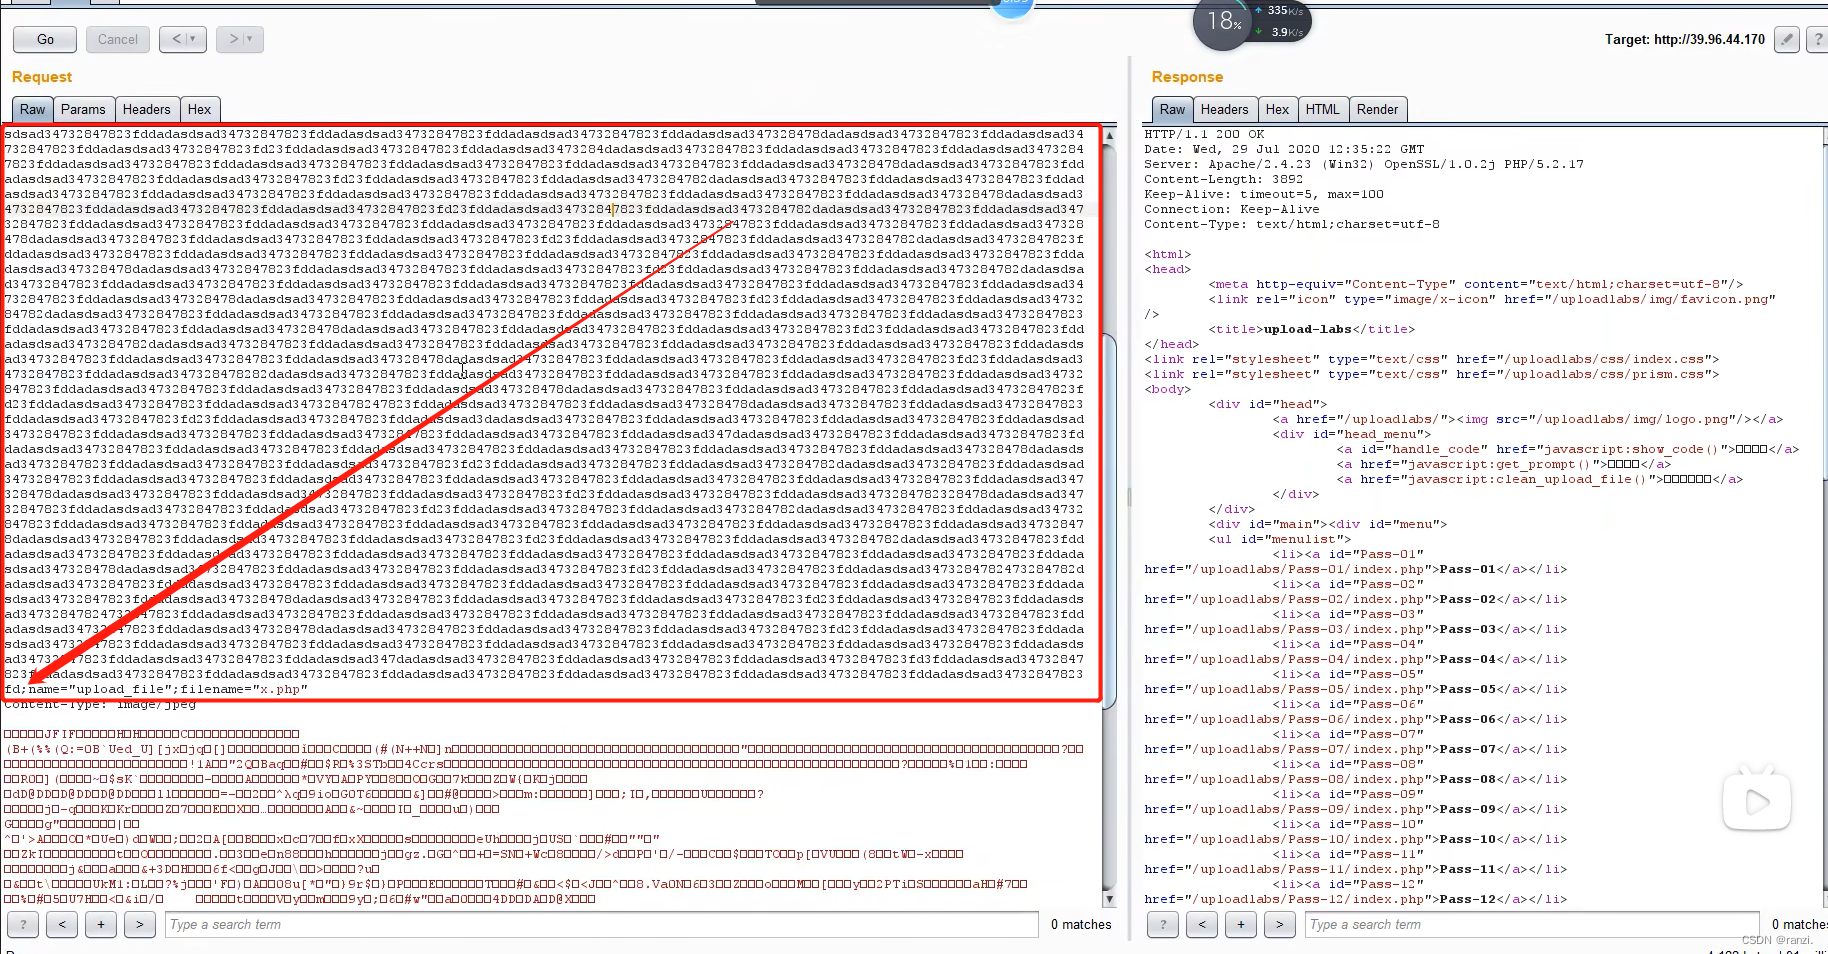Open the history forward dropdown arrow

[250, 39]
